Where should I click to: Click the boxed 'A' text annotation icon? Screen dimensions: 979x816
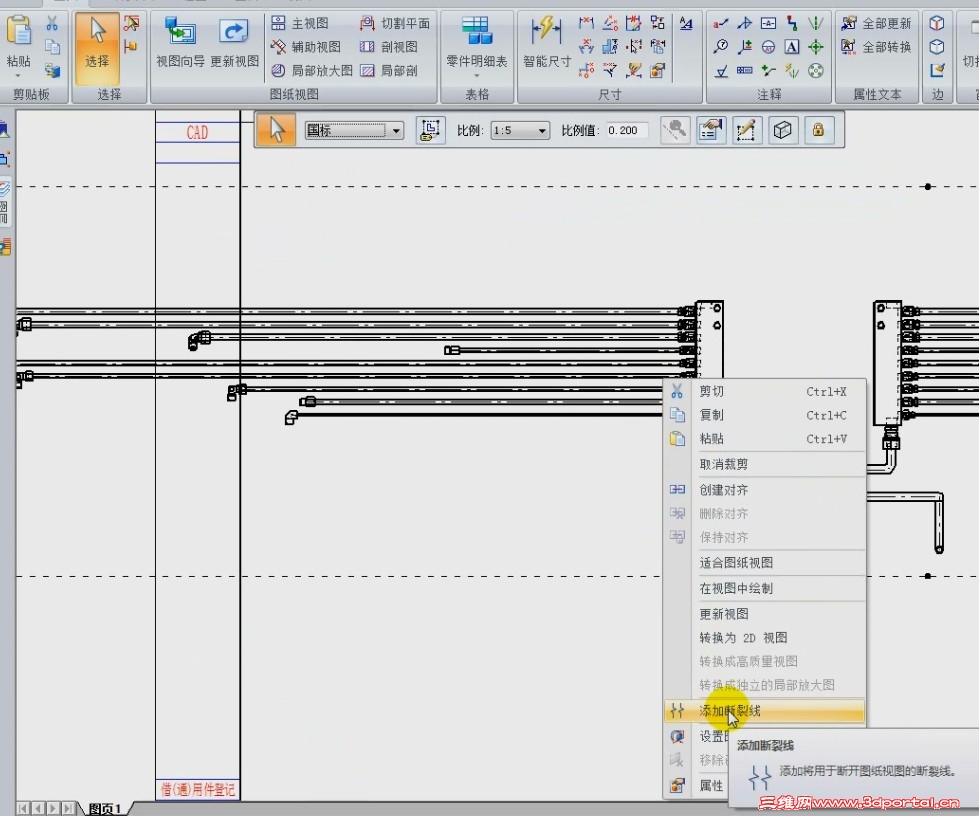click(792, 47)
